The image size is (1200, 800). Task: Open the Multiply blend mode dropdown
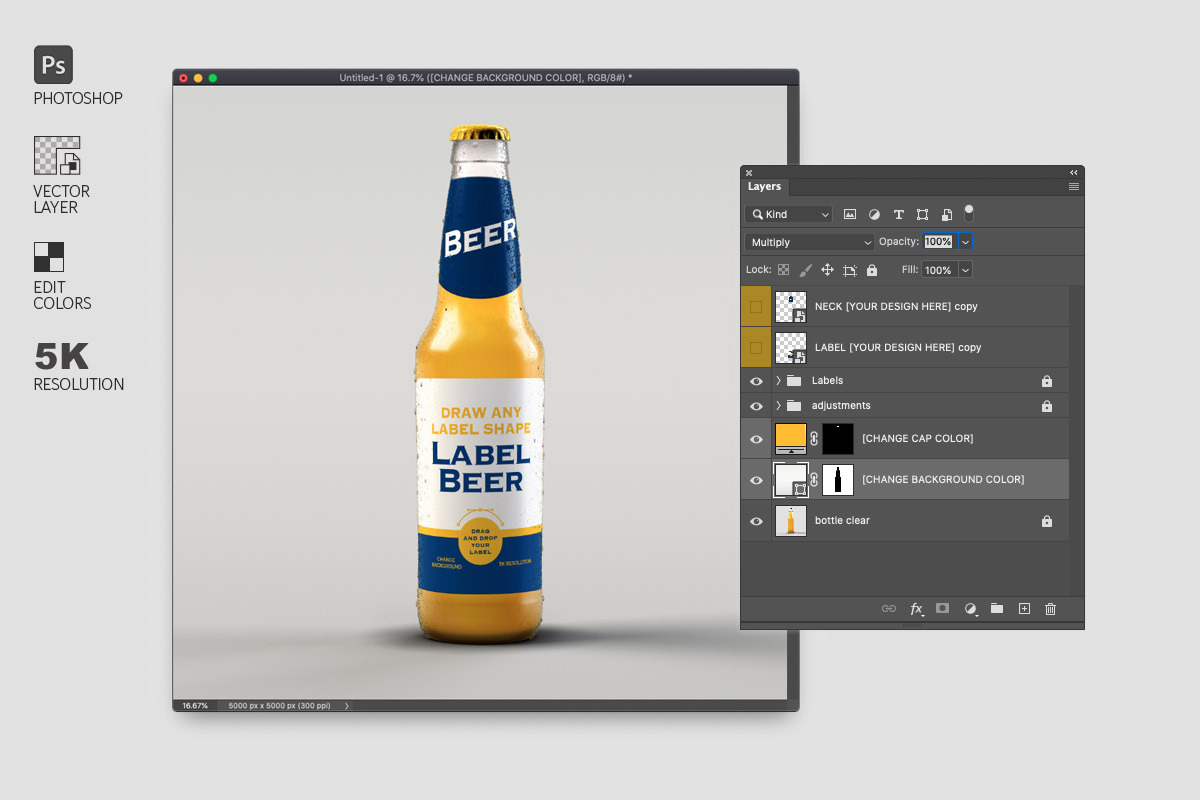[x=808, y=241]
